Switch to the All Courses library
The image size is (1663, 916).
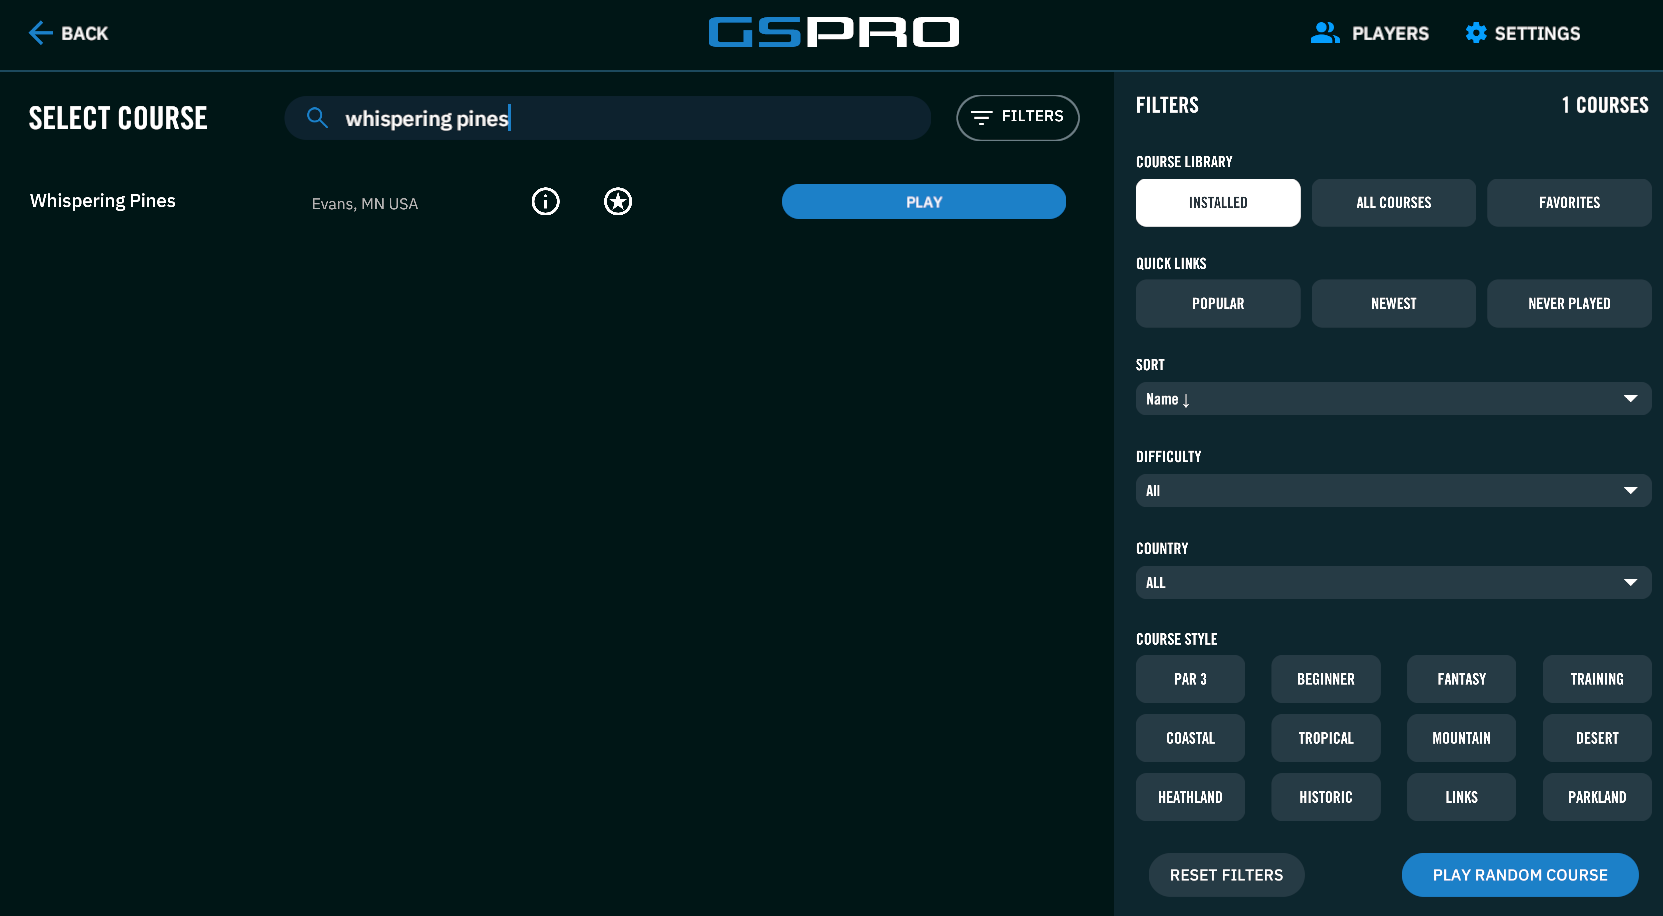click(1393, 203)
